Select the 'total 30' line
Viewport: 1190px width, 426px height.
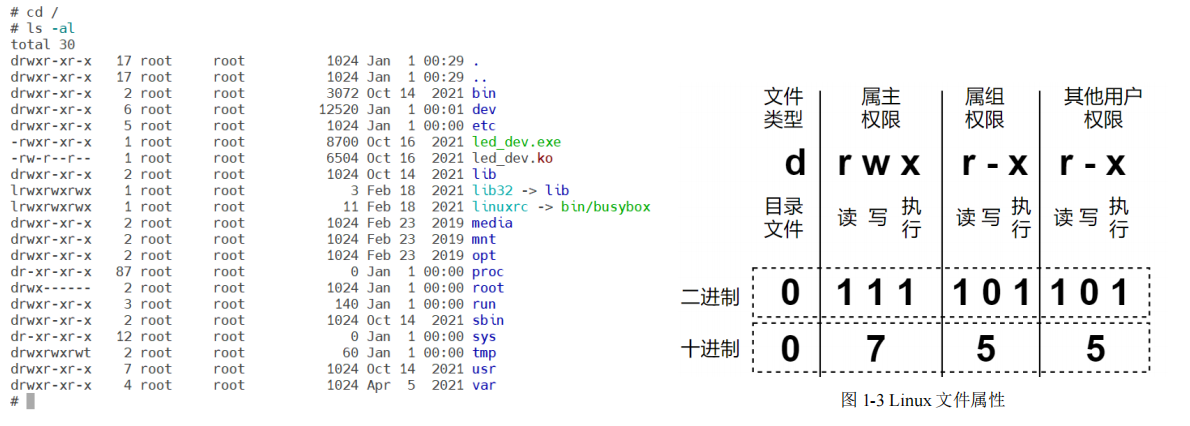pyautogui.click(x=42, y=45)
